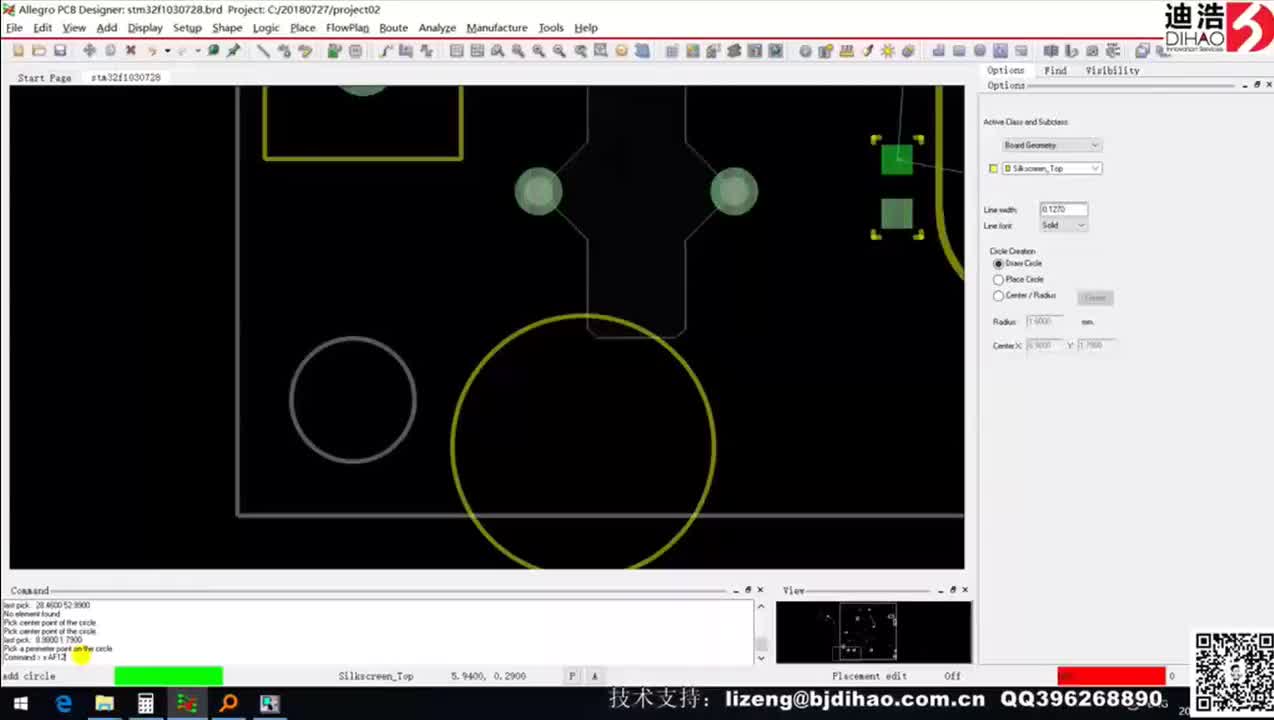Viewport: 1274px width, 720px height.
Task: Click the brush-shaped icon left of sun
Action: click(x=867, y=51)
